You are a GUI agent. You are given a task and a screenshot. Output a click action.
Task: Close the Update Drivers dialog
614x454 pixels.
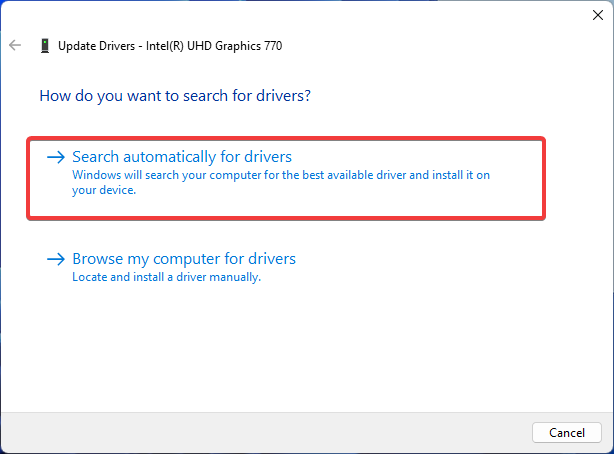coord(598,15)
